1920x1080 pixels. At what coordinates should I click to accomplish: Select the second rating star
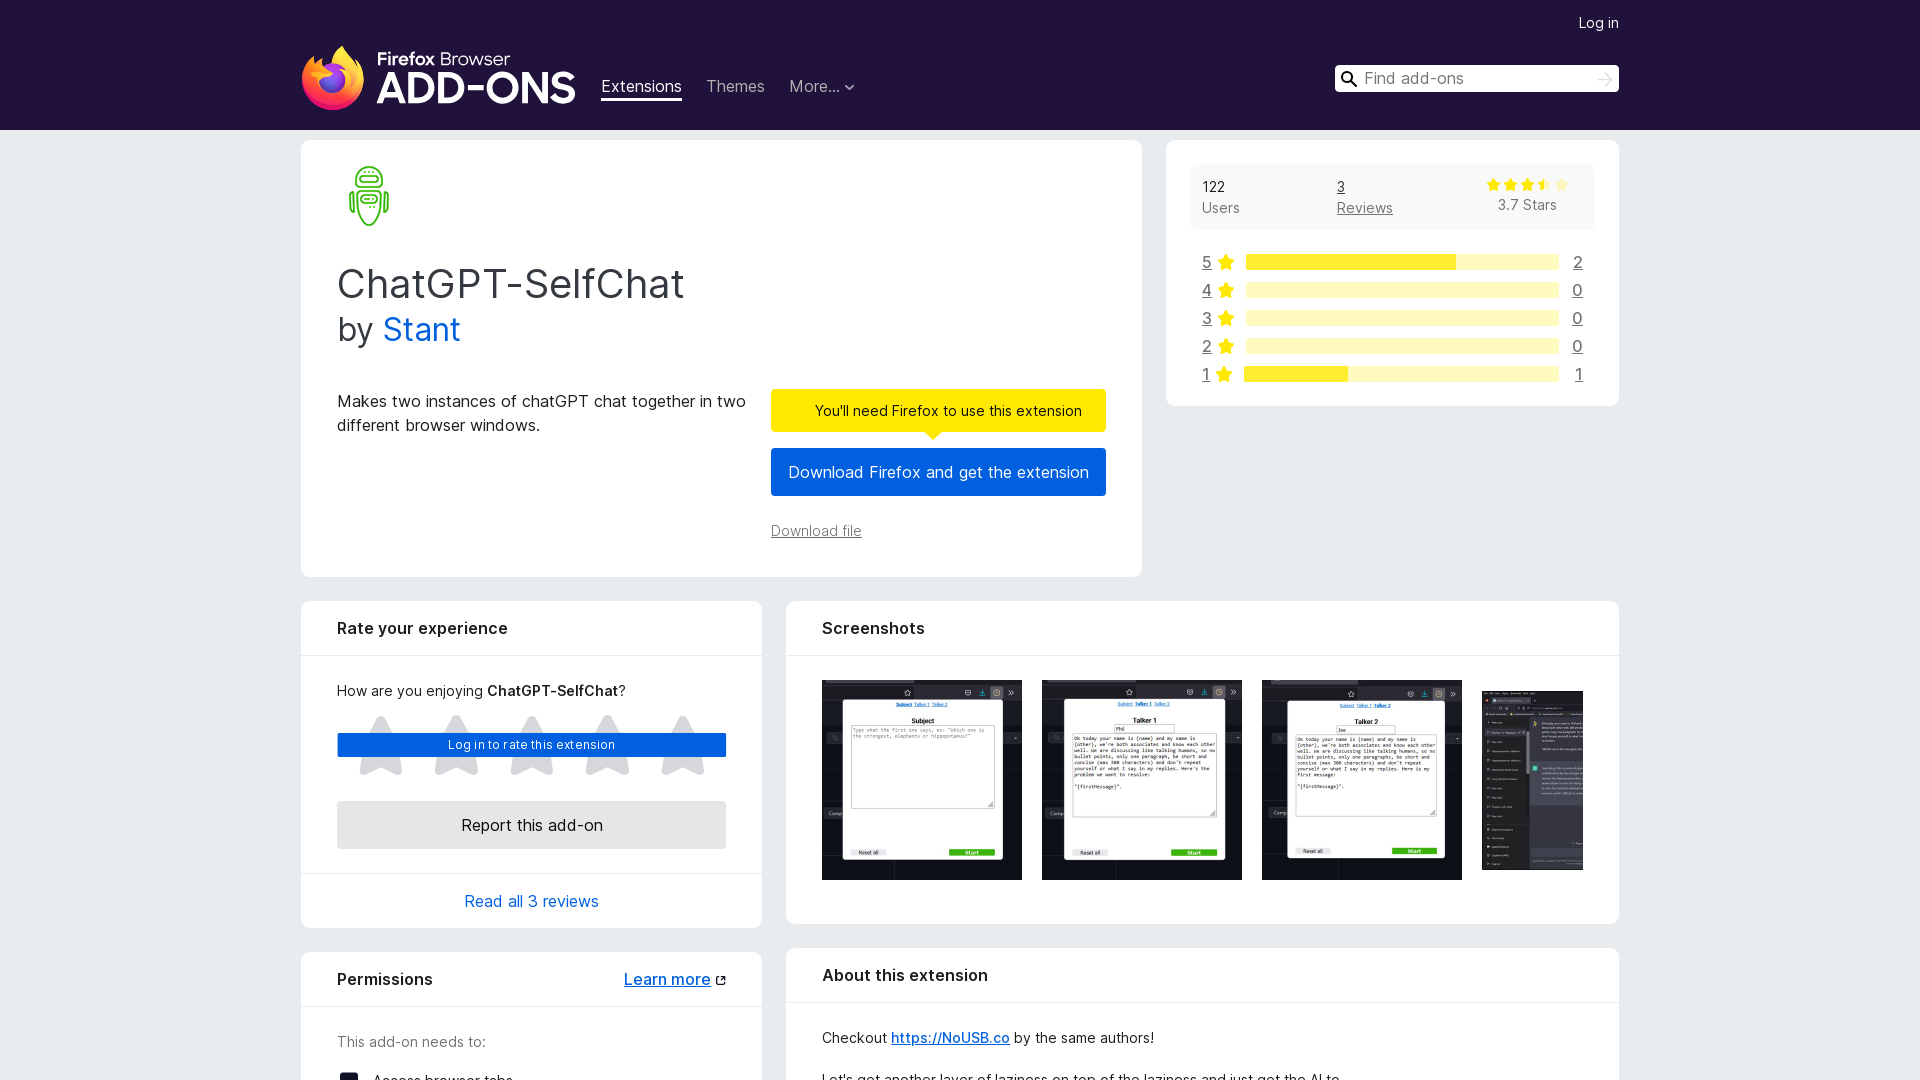(x=456, y=745)
